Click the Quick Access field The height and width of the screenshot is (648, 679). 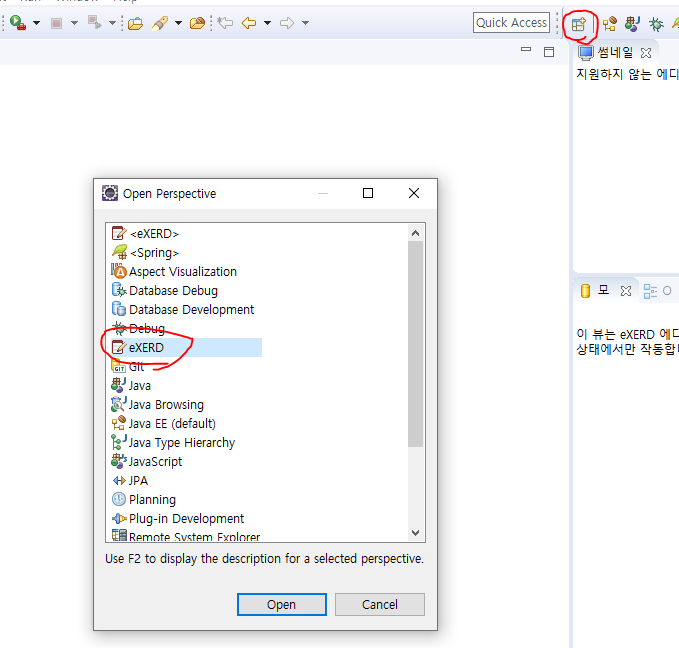coord(511,23)
